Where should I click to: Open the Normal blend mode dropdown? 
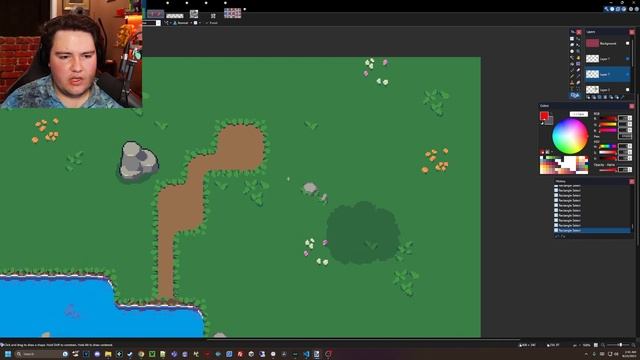[x=183, y=23]
